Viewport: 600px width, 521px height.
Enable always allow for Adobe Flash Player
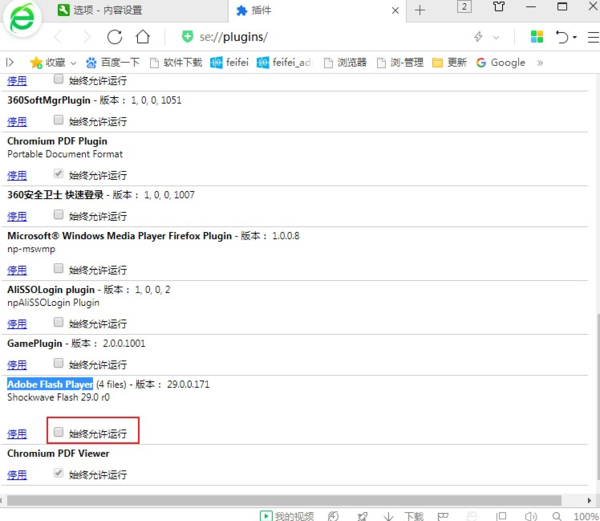pyautogui.click(x=59, y=433)
